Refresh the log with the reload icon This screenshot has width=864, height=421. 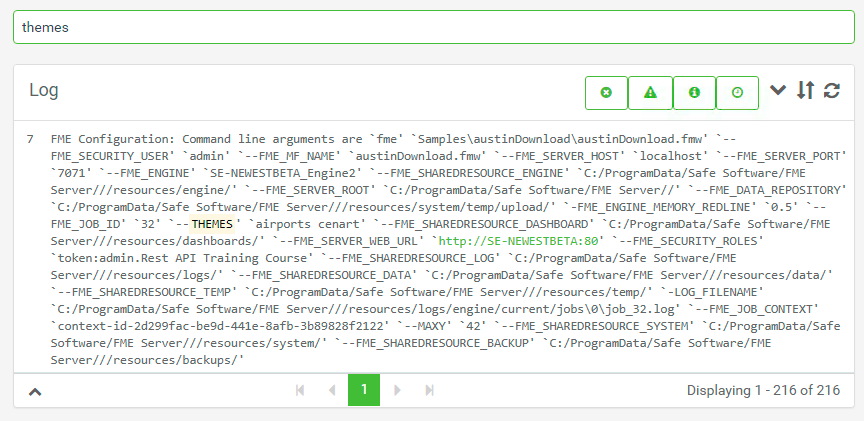point(831,90)
